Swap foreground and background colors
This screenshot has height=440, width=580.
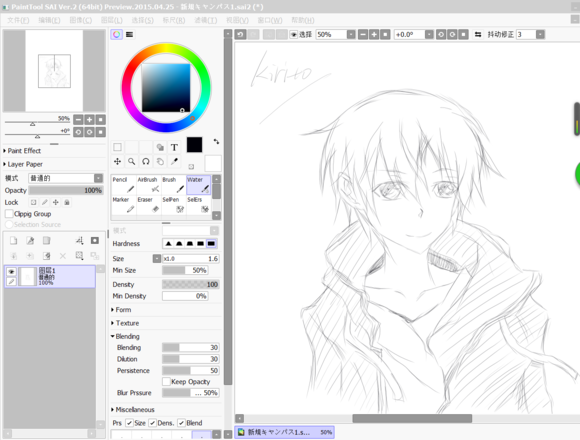216,141
